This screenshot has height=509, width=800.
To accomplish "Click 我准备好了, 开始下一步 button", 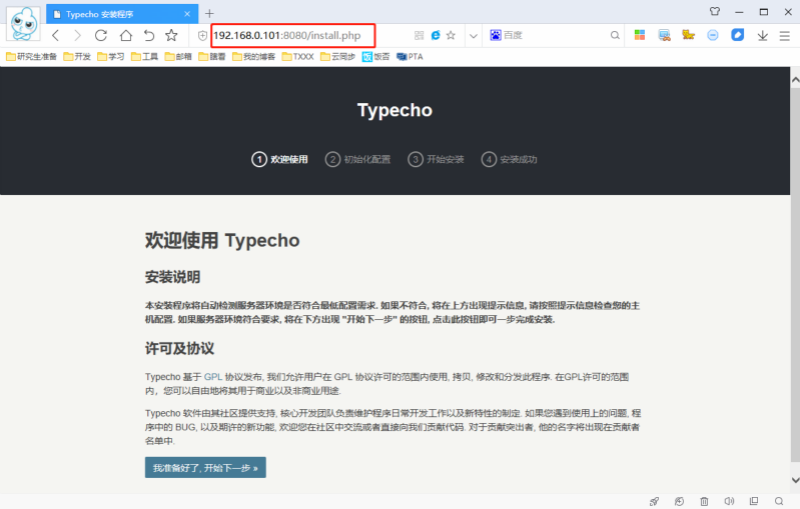I will [x=205, y=467].
